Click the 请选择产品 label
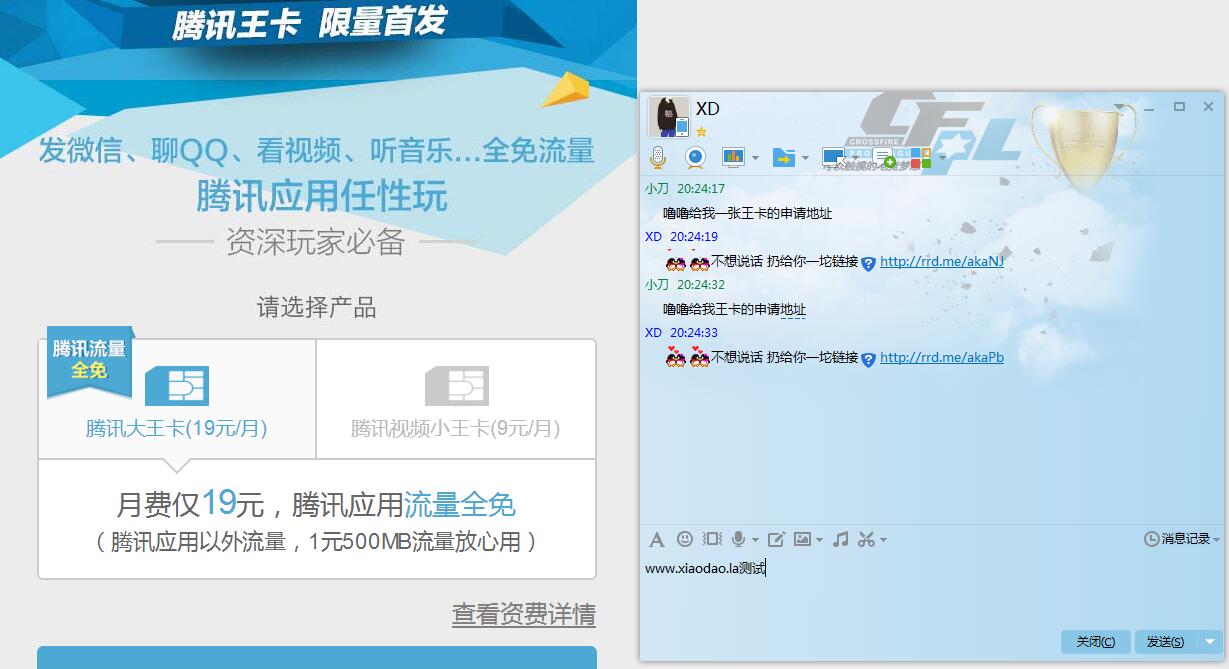The width and height of the screenshot is (1229, 669). pos(317,307)
